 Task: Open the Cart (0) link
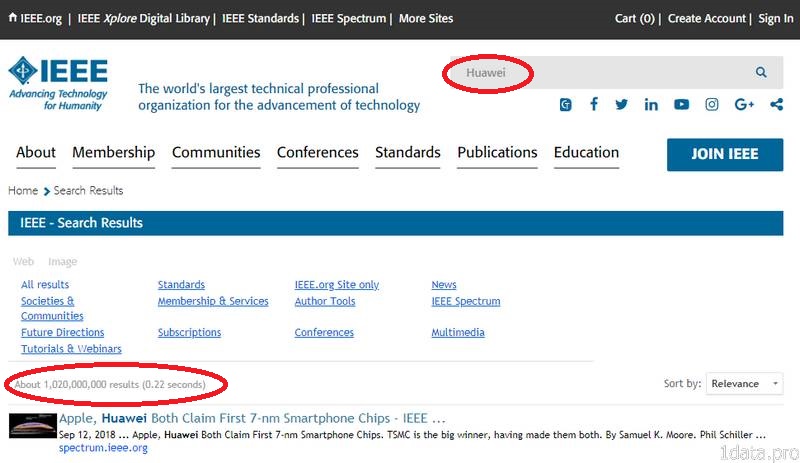click(634, 18)
